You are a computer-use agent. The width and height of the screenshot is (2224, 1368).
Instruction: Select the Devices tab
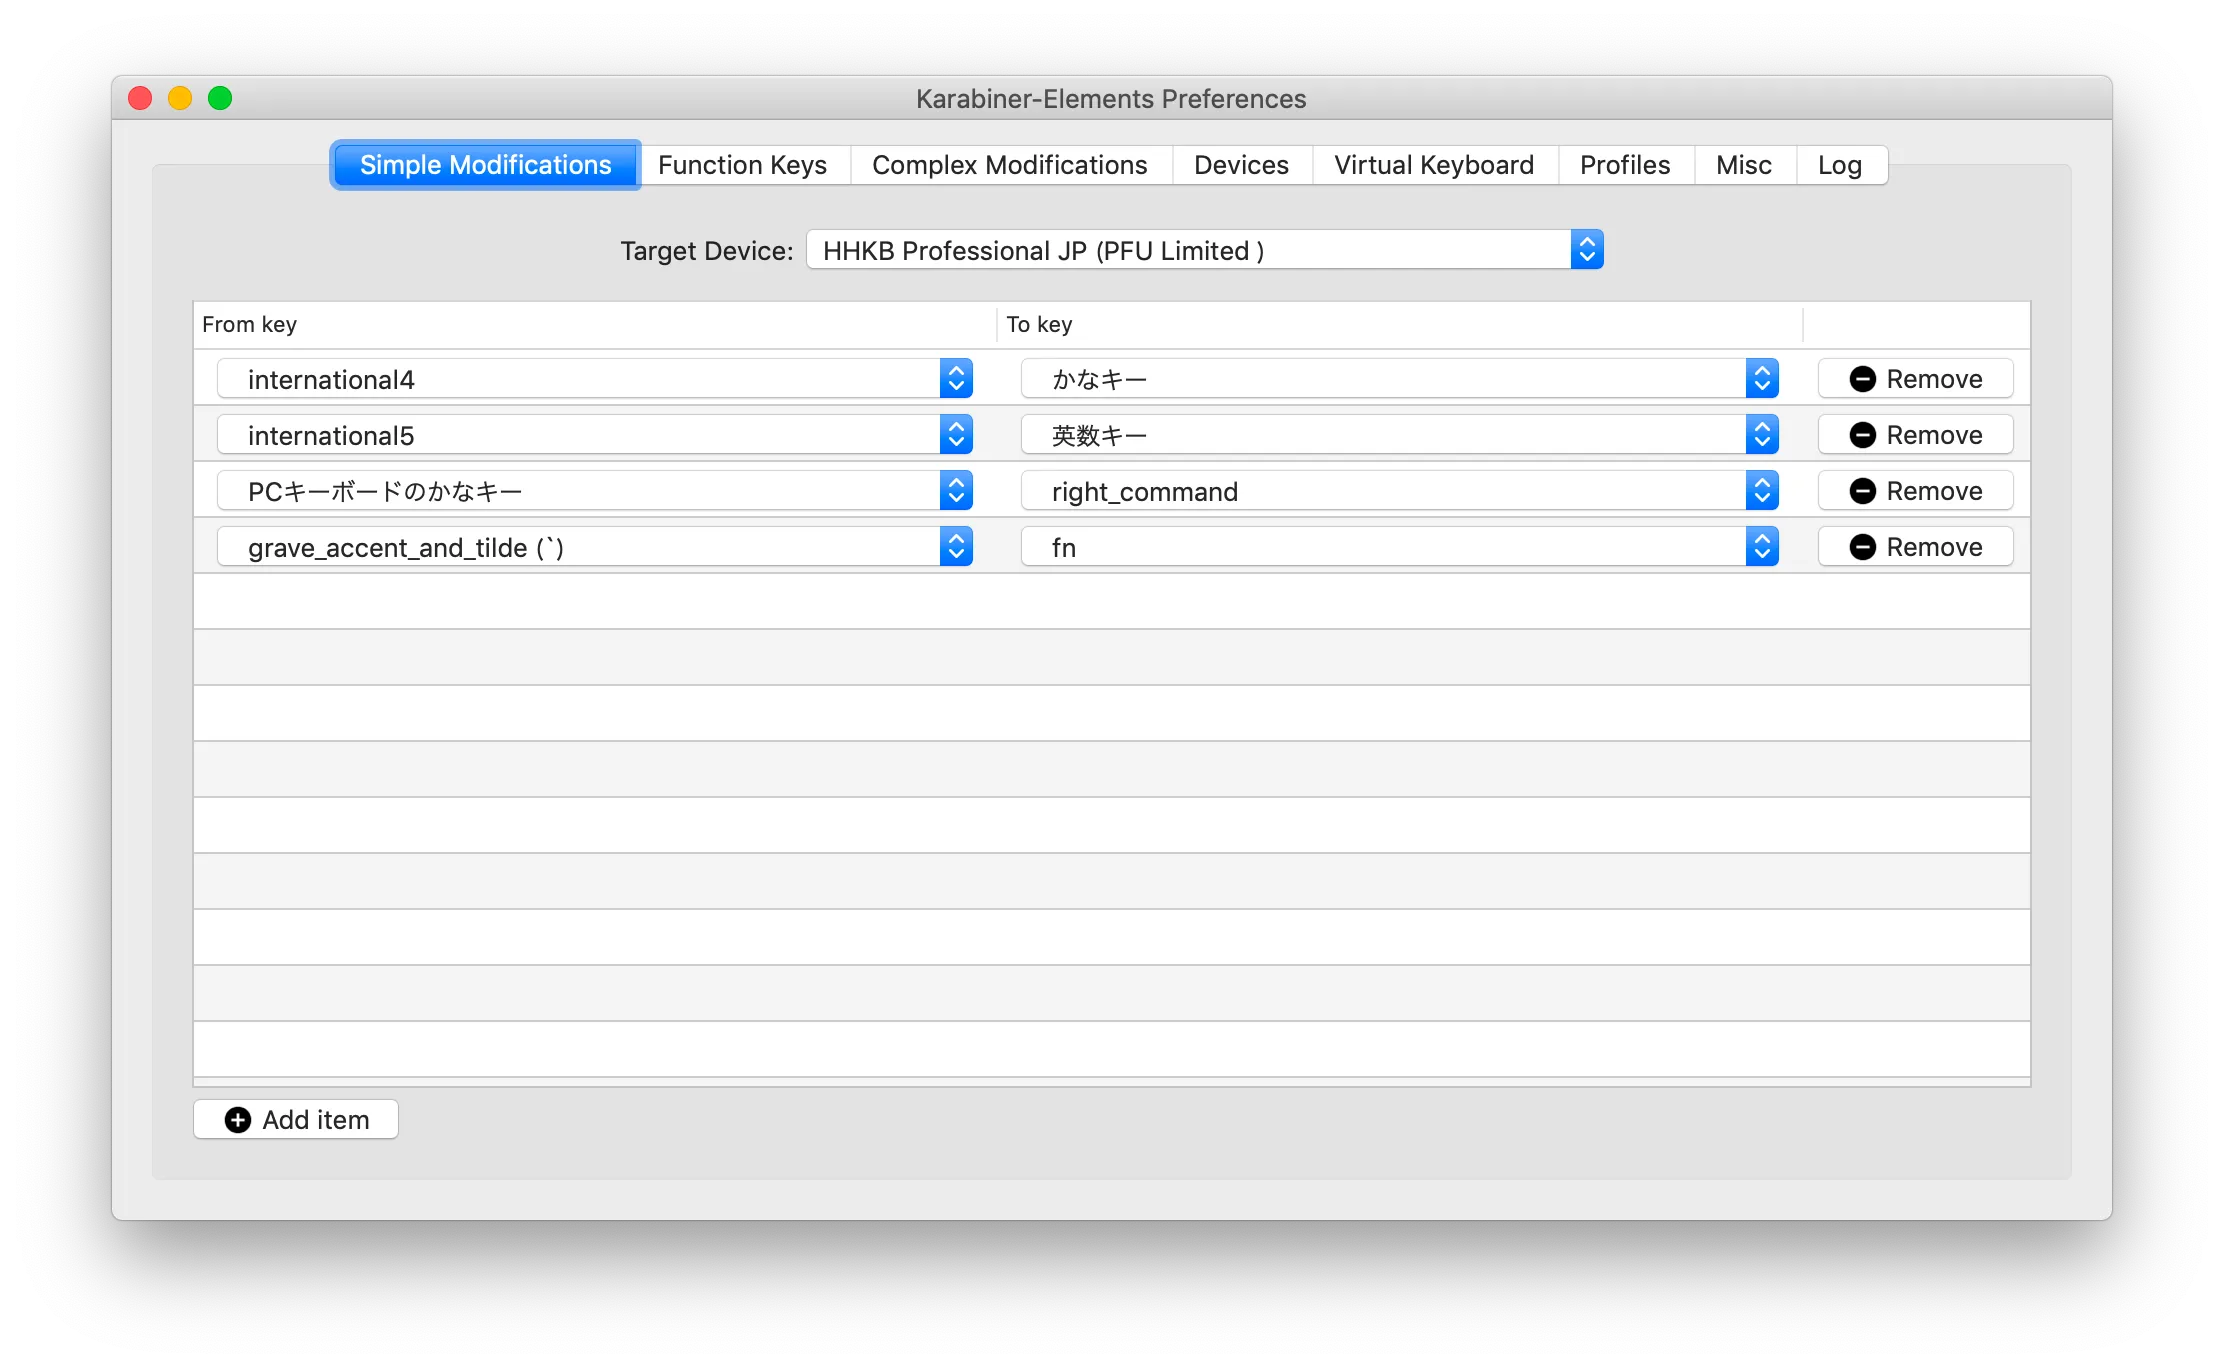[x=1241, y=164]
